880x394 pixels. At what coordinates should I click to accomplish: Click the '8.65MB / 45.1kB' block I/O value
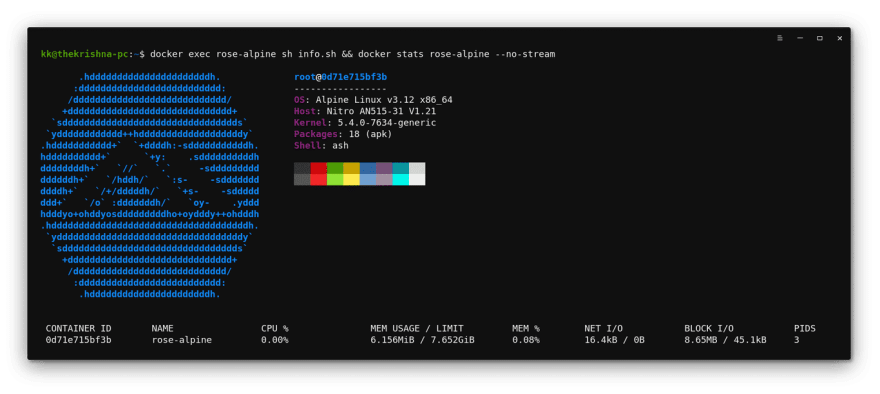[726, 340]
